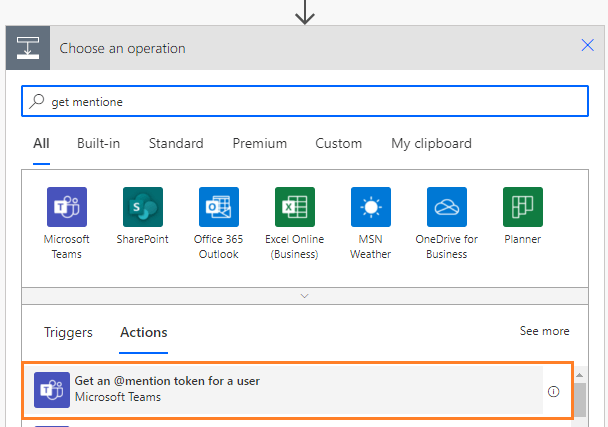Choose the Planner connector icon
The height and width of the screenshot is (427, 608).
[x=523, y=207]
